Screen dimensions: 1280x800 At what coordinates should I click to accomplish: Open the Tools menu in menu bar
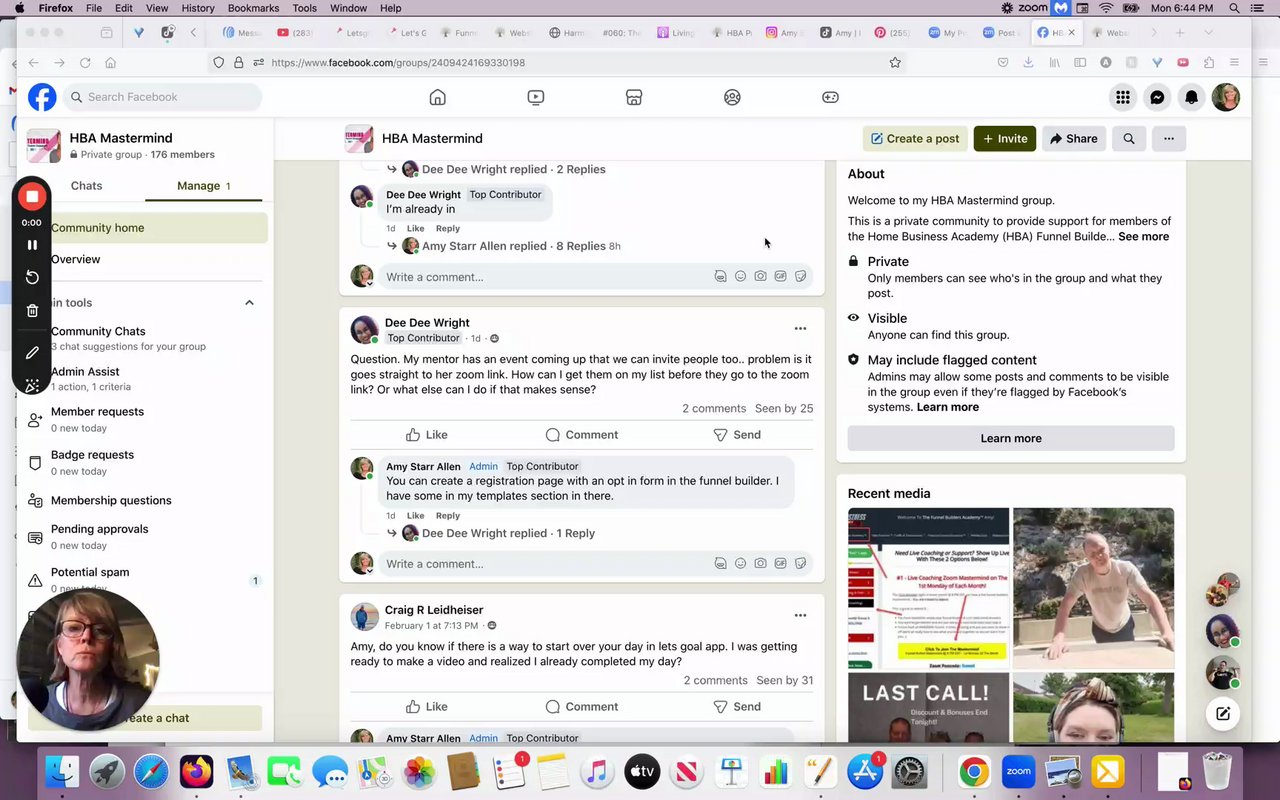[305, 8]
